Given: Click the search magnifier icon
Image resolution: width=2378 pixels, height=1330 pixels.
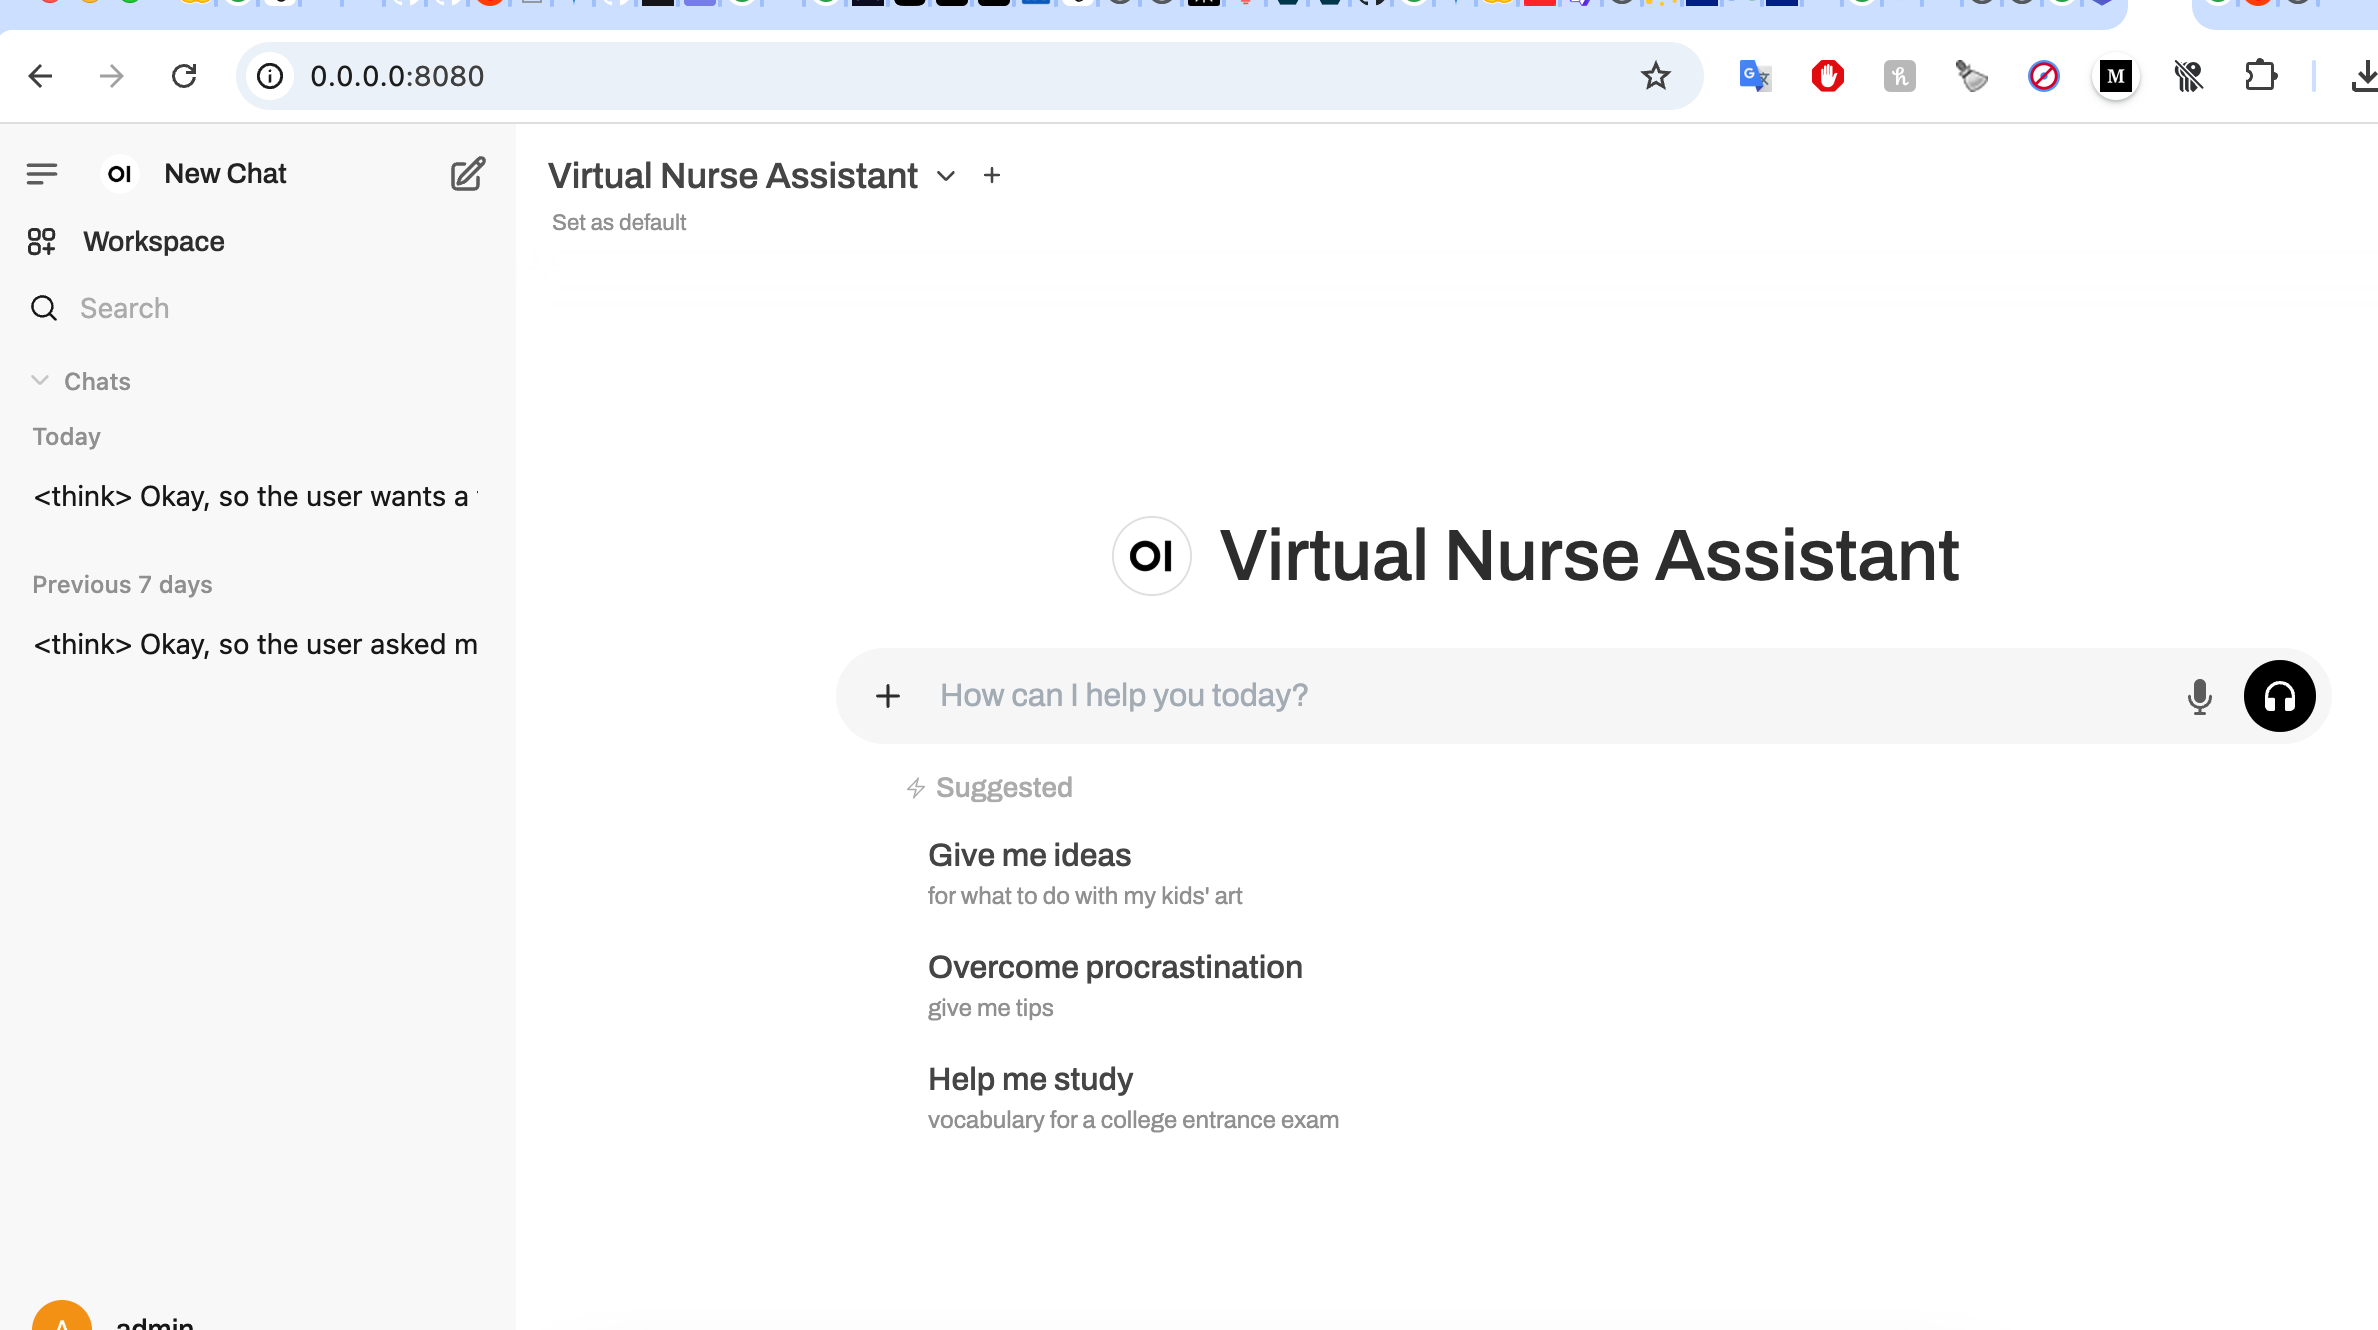Looking at the screenshot, I should (44, 308).
